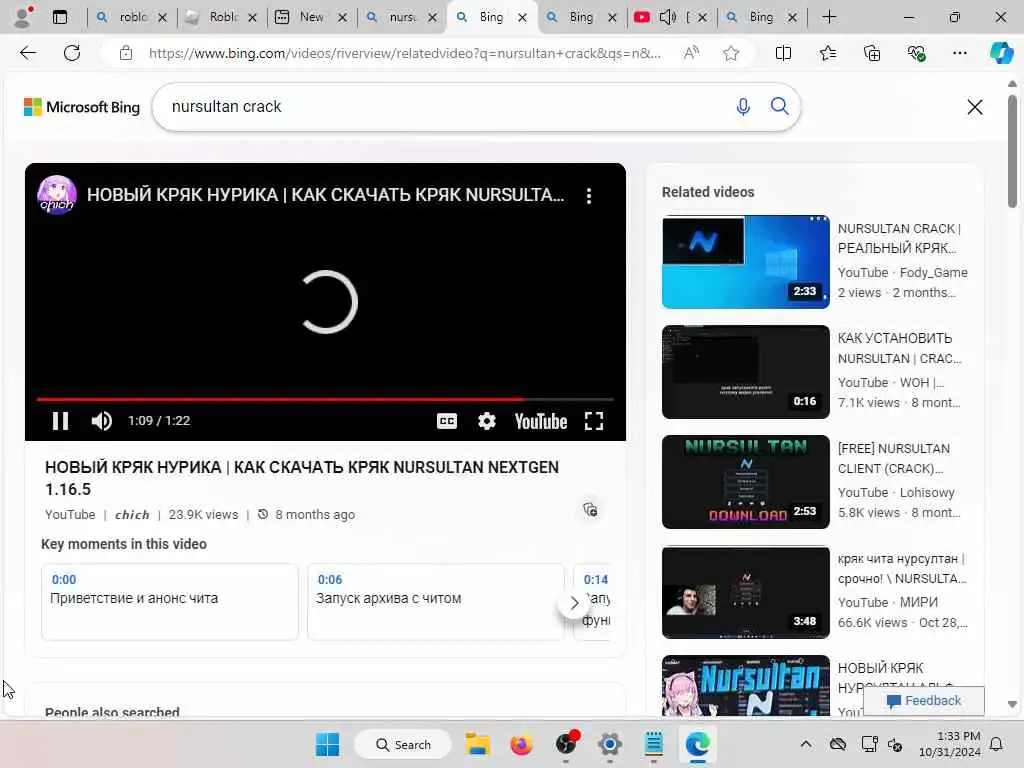The image size is (1024, 768).
Task: Show hidden system tray icons
Action: tap(806, 744)
